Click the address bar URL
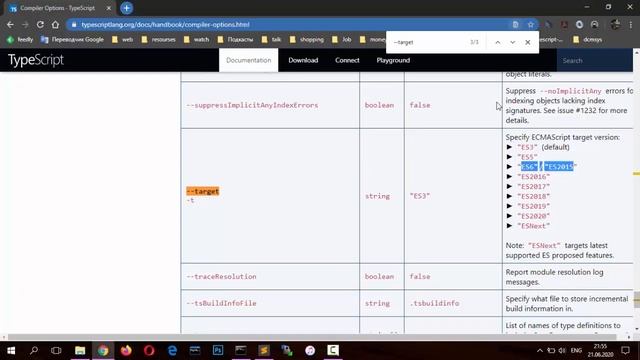Image resolution: width=640 pixels, height=360 pixels. [x=165, y=24]
